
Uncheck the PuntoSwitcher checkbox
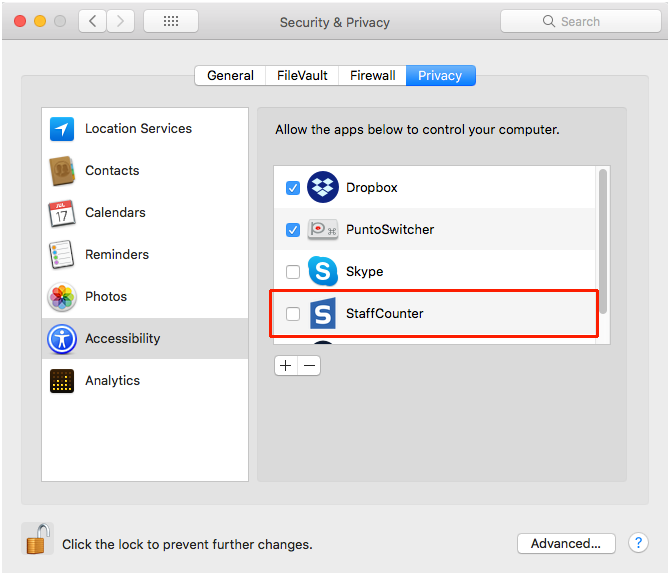pos(293,230)
